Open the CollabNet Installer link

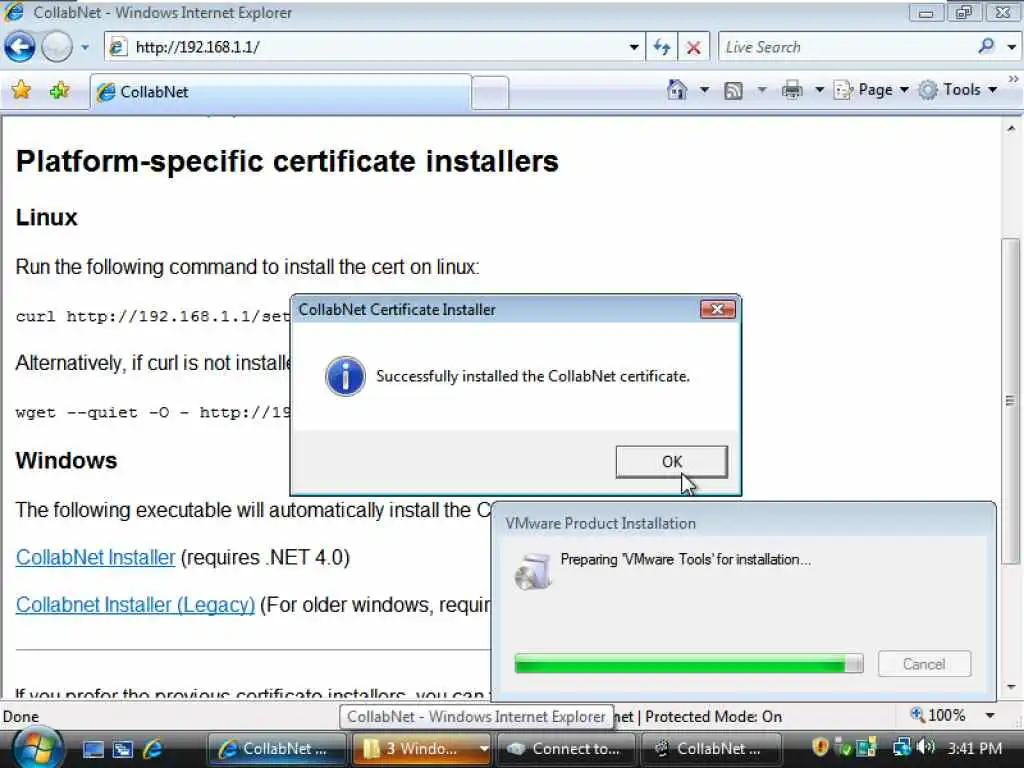95,557
